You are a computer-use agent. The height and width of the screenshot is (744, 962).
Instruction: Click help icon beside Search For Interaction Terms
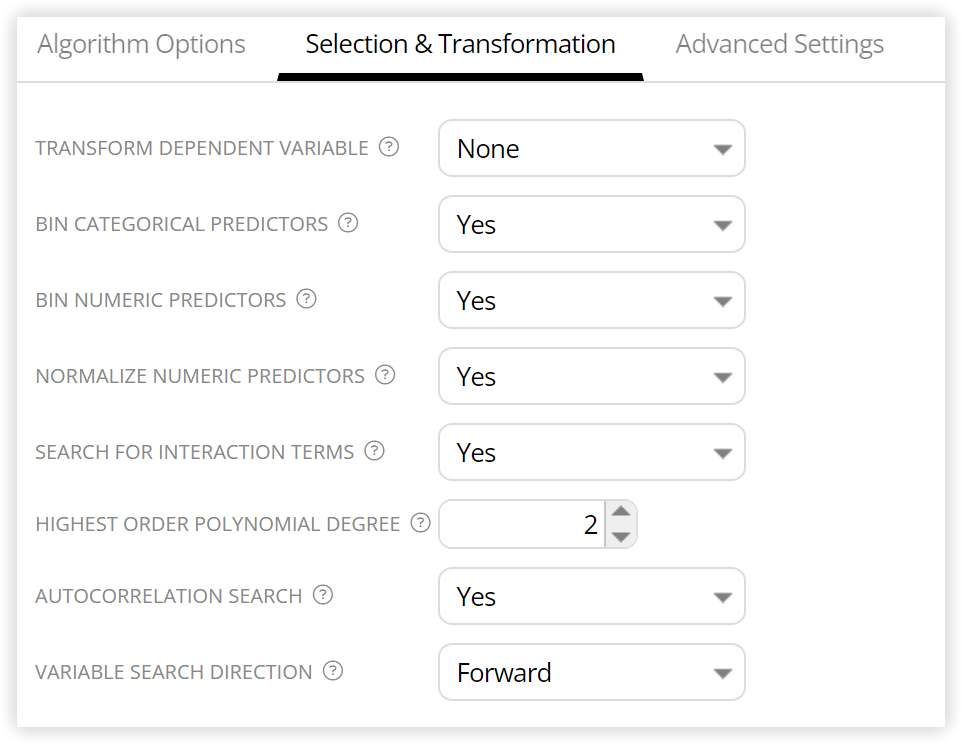pyautogui.click(x=374, y=451)
